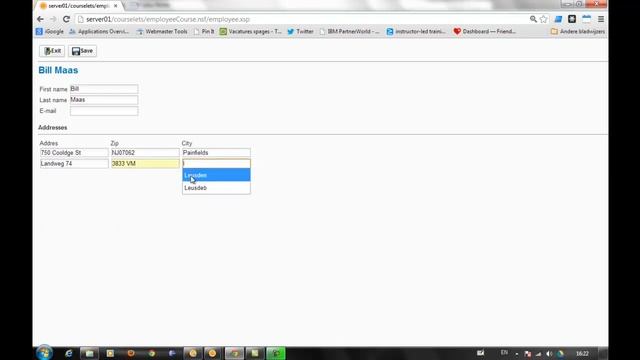The width and height of the screenshot is (640, 360).
Task: Open the Webmaster Tools bookmark
Action: 162,31
